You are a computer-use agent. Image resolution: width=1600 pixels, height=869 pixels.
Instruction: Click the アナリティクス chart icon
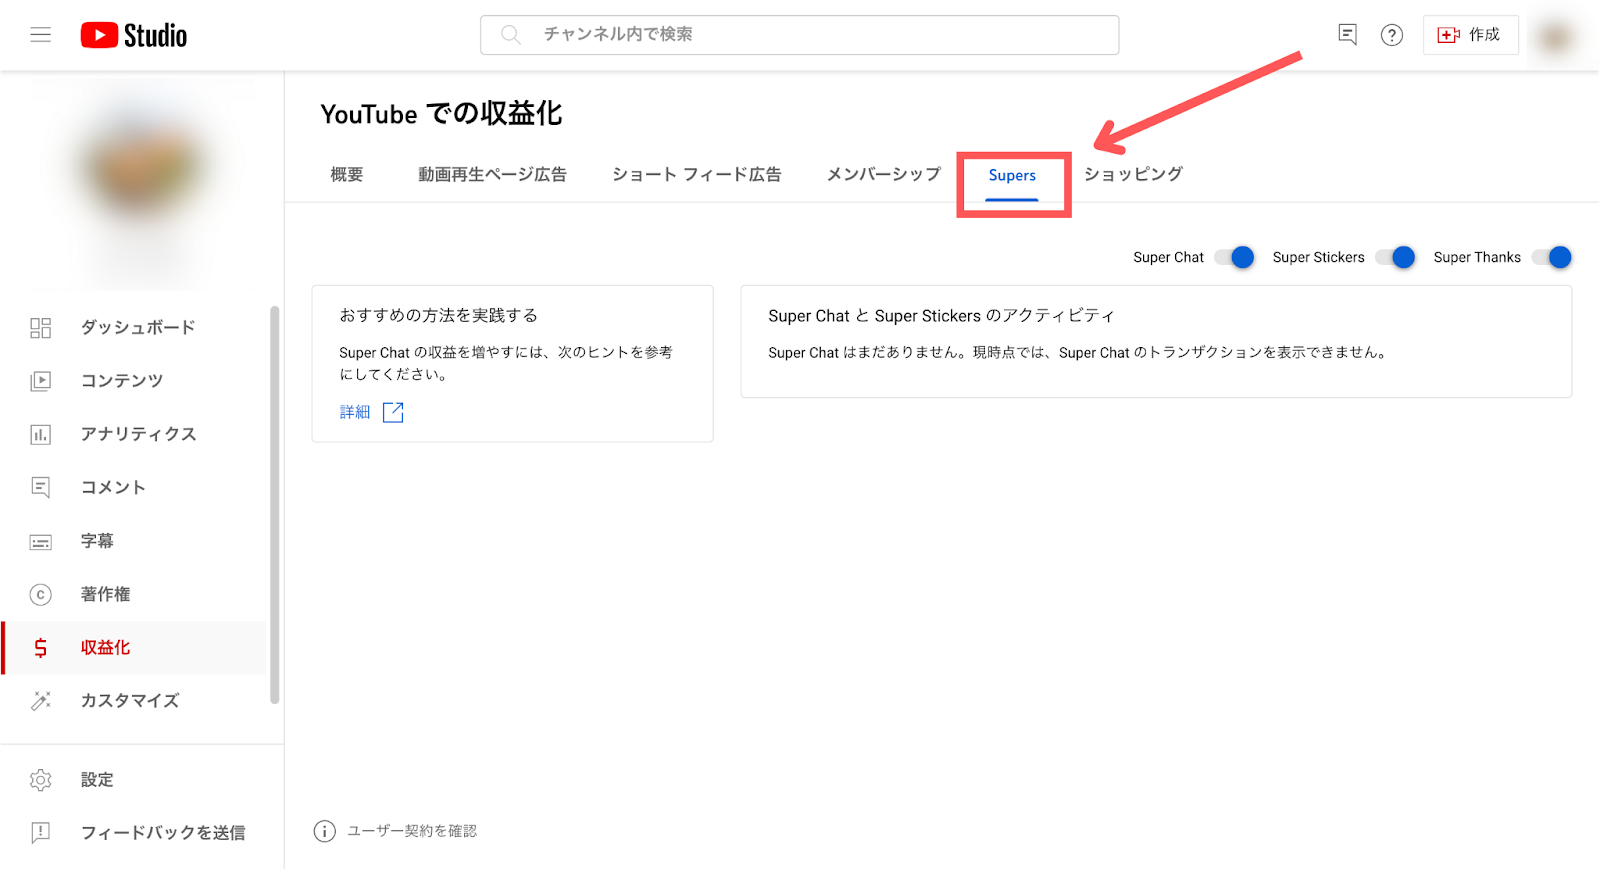[x=41, y=434]
